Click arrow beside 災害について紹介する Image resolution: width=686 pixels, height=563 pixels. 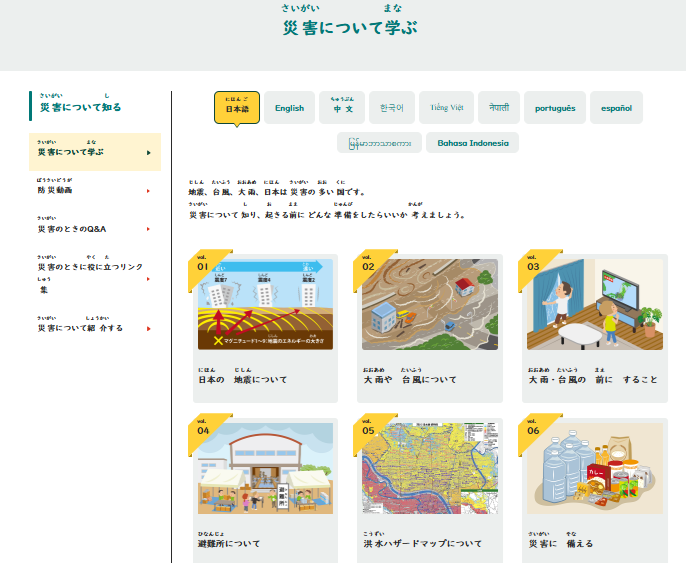[x=148, y=328]
